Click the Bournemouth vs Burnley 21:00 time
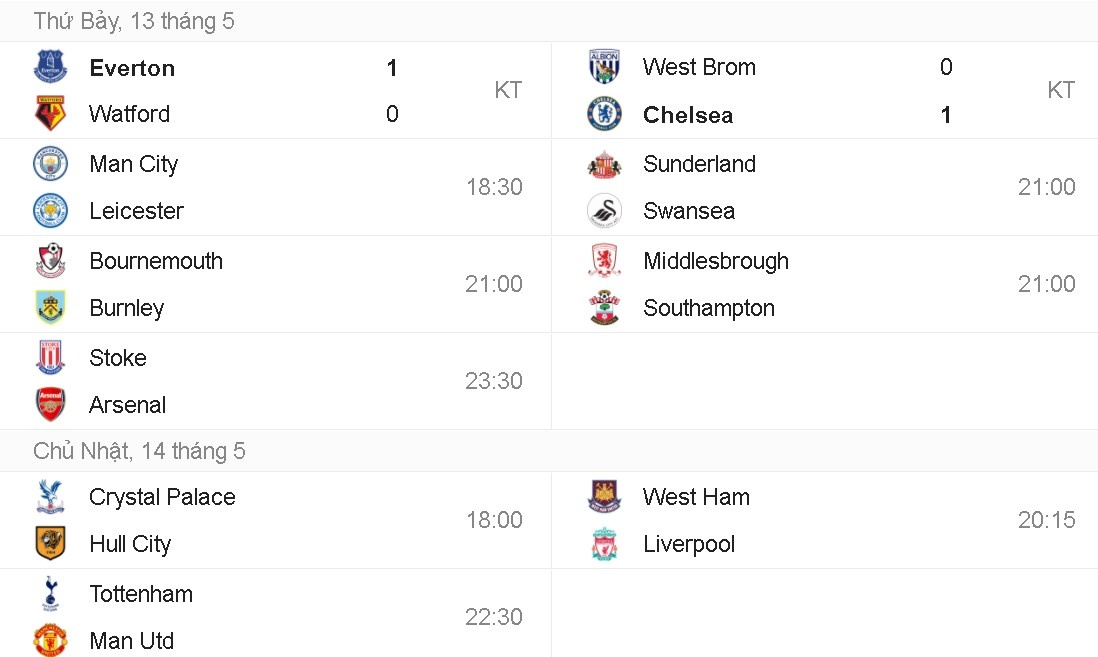Image resolution: width=1098 pixels, height=657 pixels. point(494,284)
